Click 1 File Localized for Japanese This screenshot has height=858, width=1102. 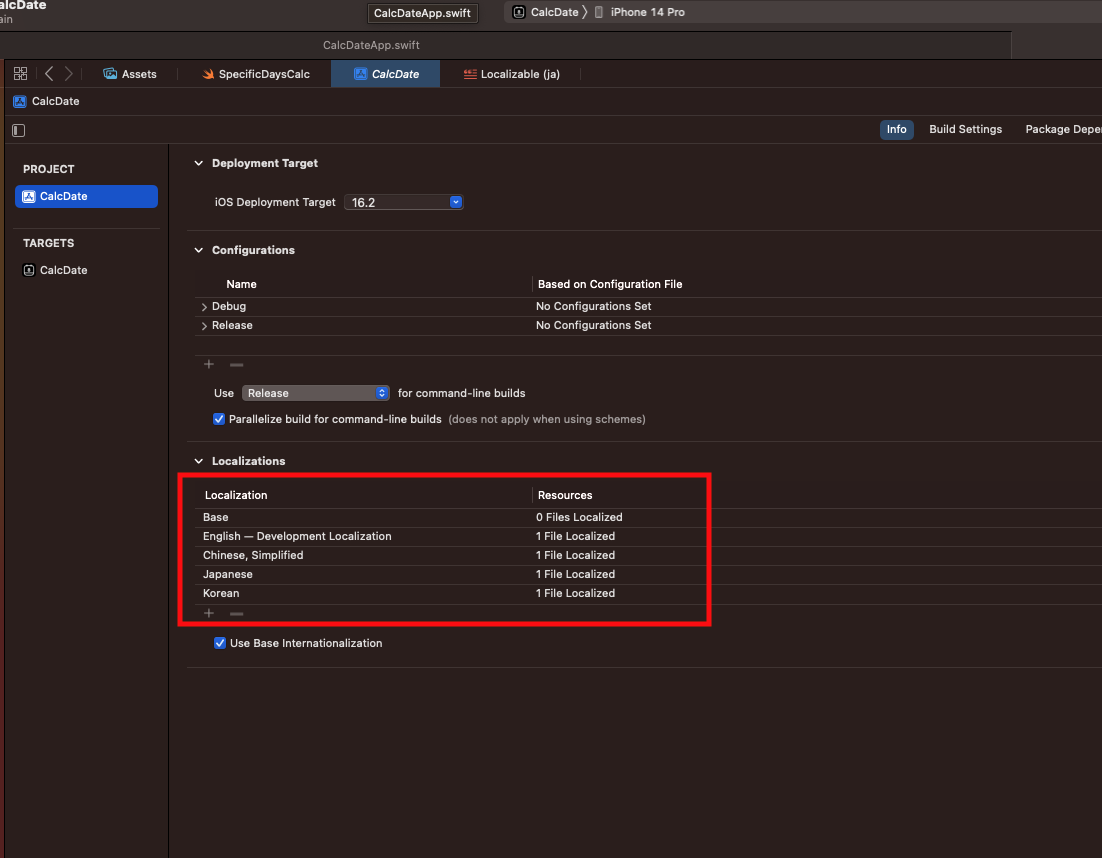[x=575, y=574]
